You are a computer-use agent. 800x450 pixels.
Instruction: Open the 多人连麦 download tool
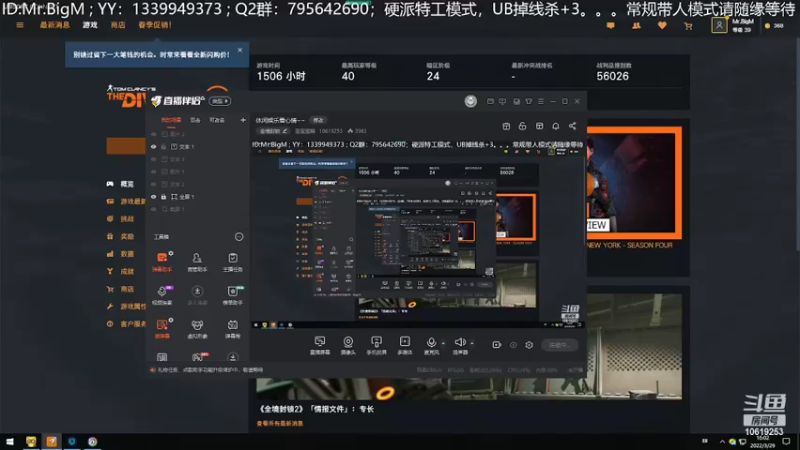[x=197, y=295]
